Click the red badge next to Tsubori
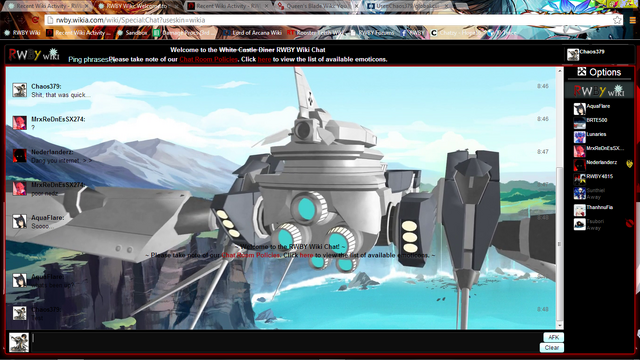 629,223
